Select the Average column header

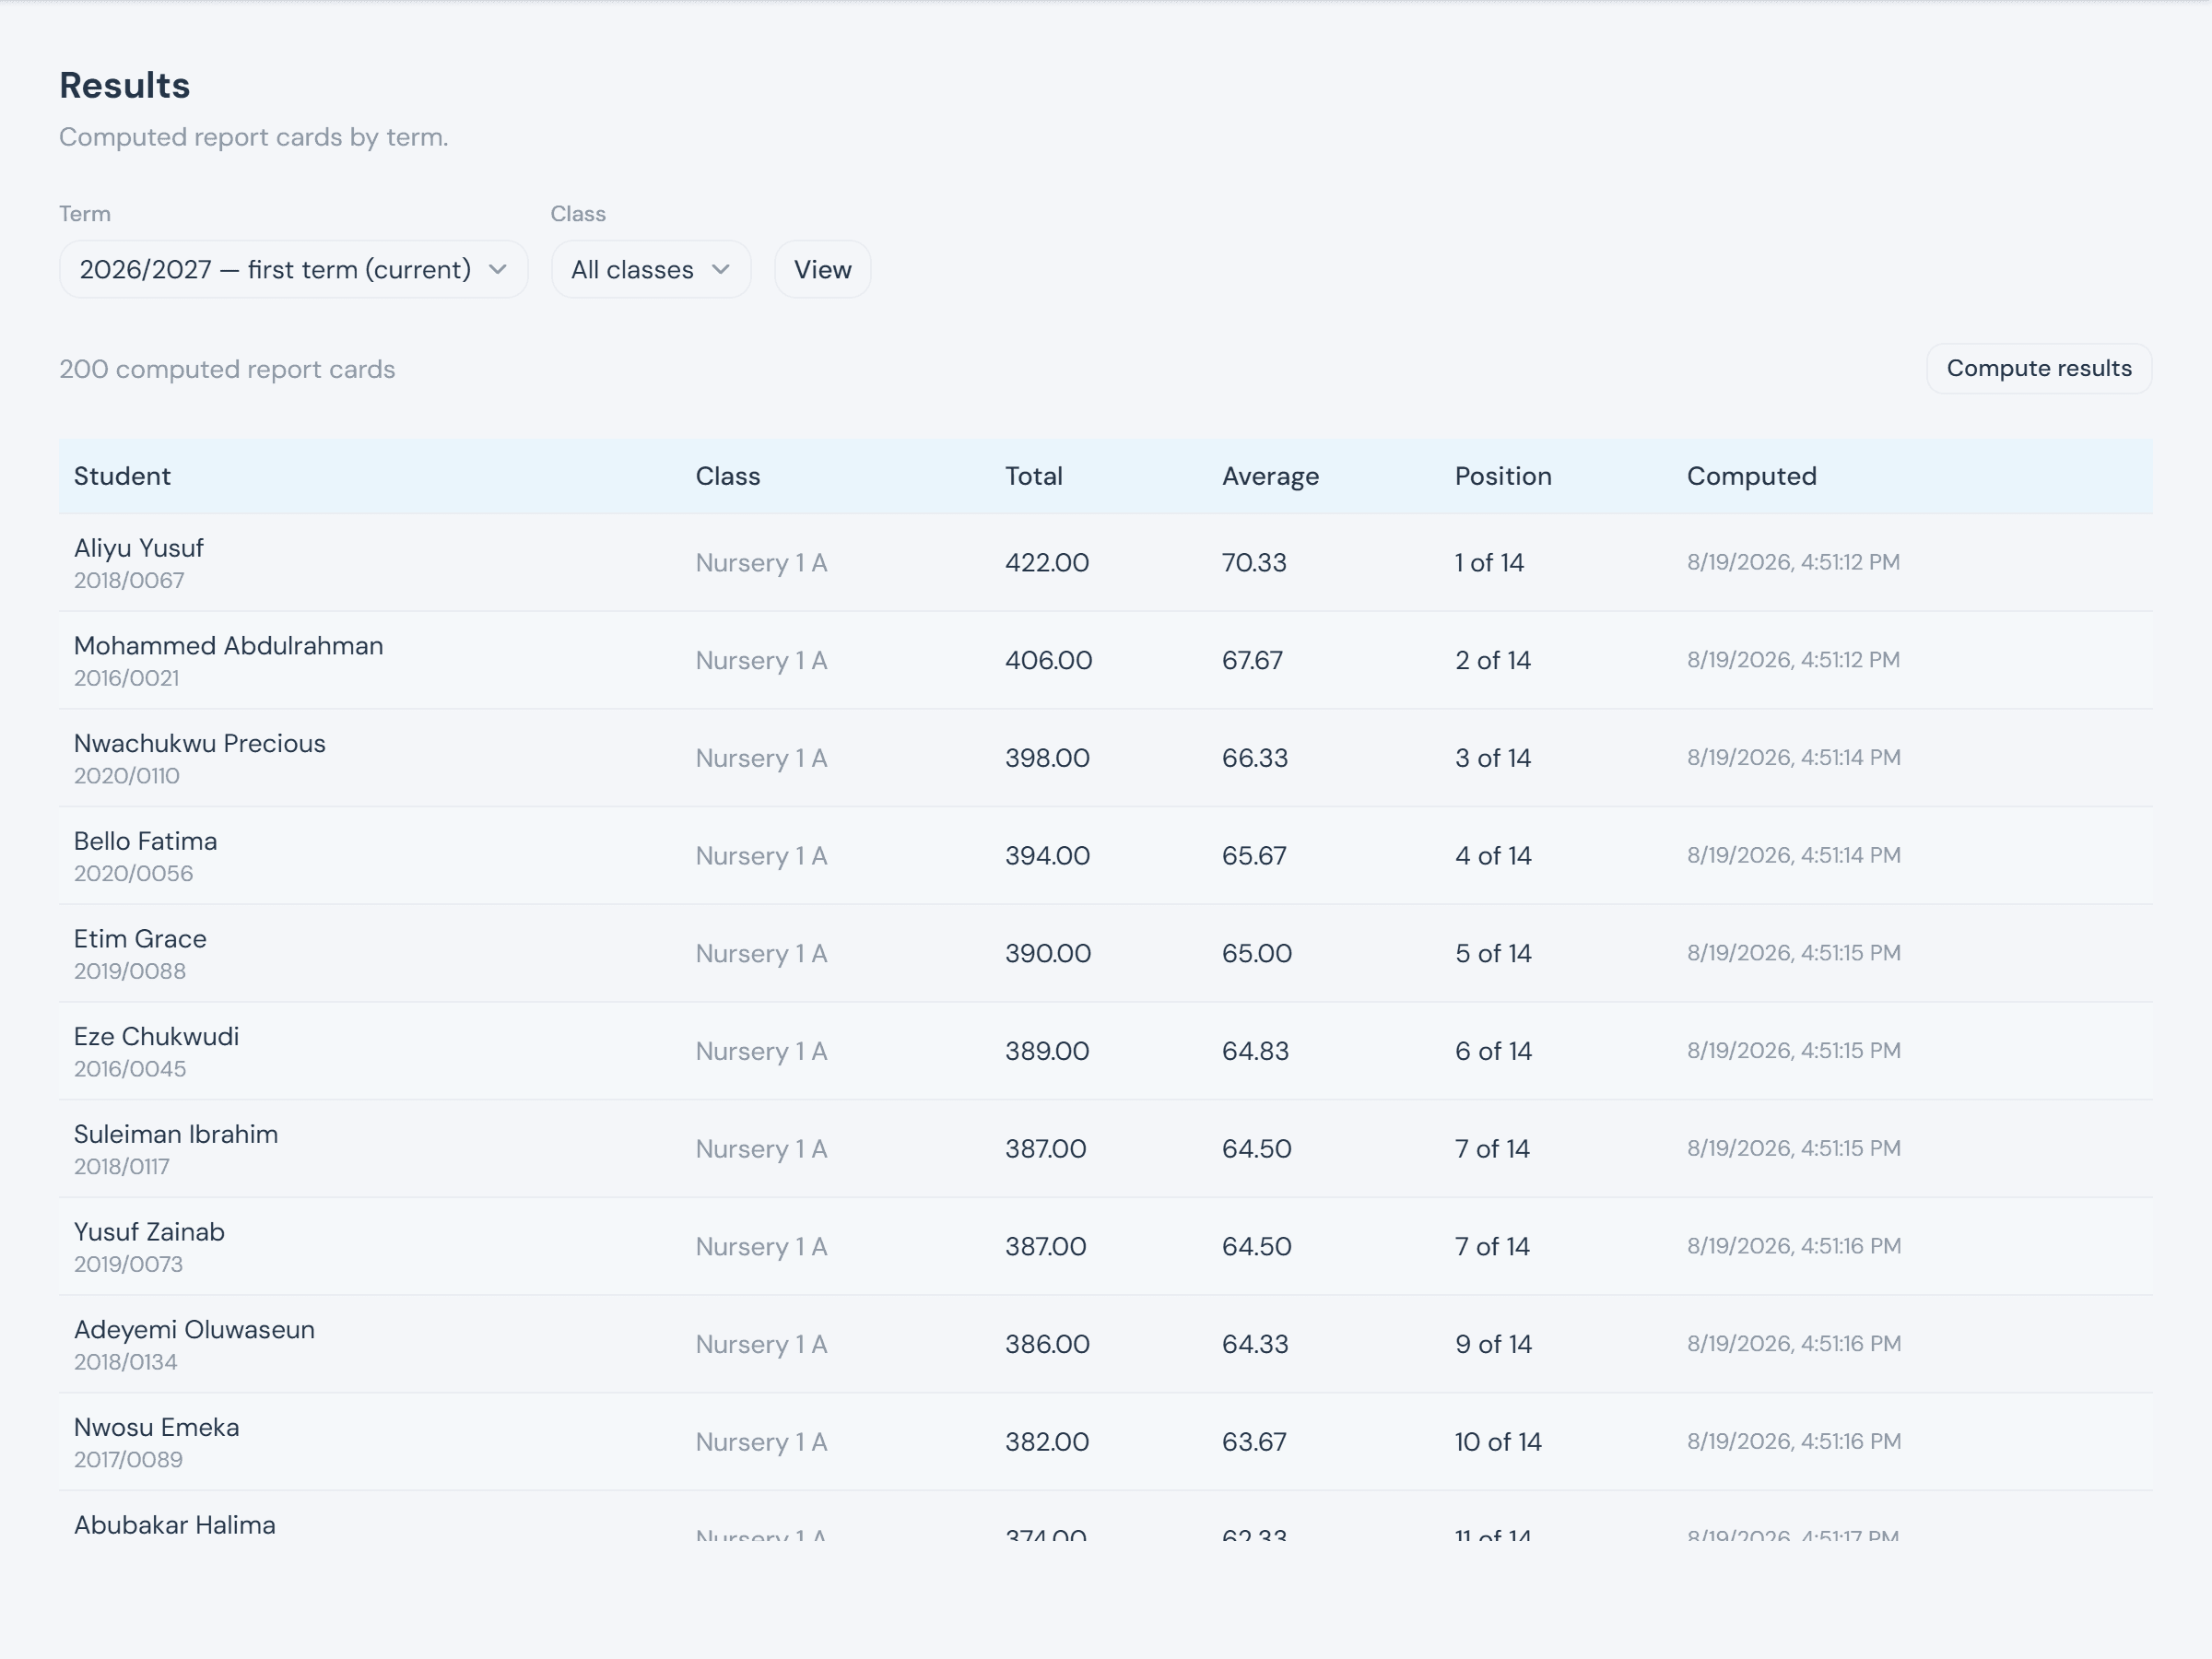coord(1270,476)
